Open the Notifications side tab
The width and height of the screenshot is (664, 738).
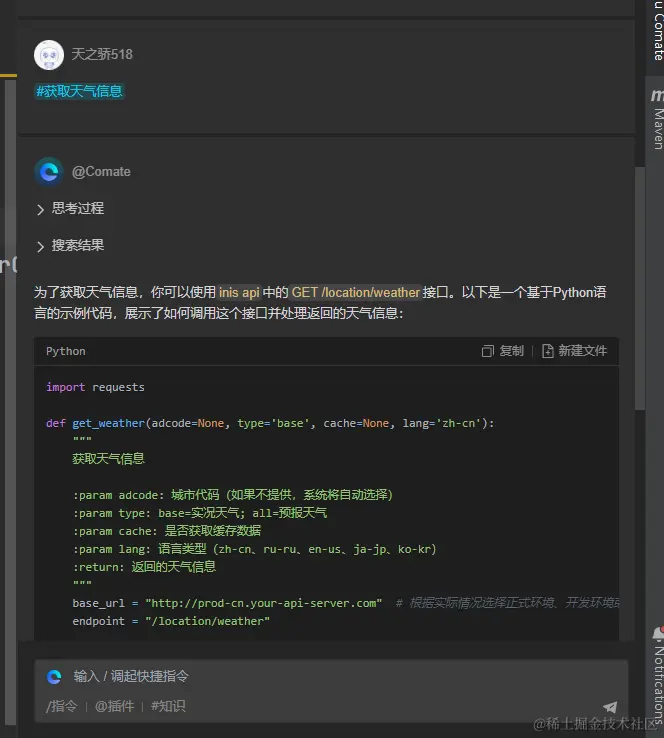click(658, 675)
